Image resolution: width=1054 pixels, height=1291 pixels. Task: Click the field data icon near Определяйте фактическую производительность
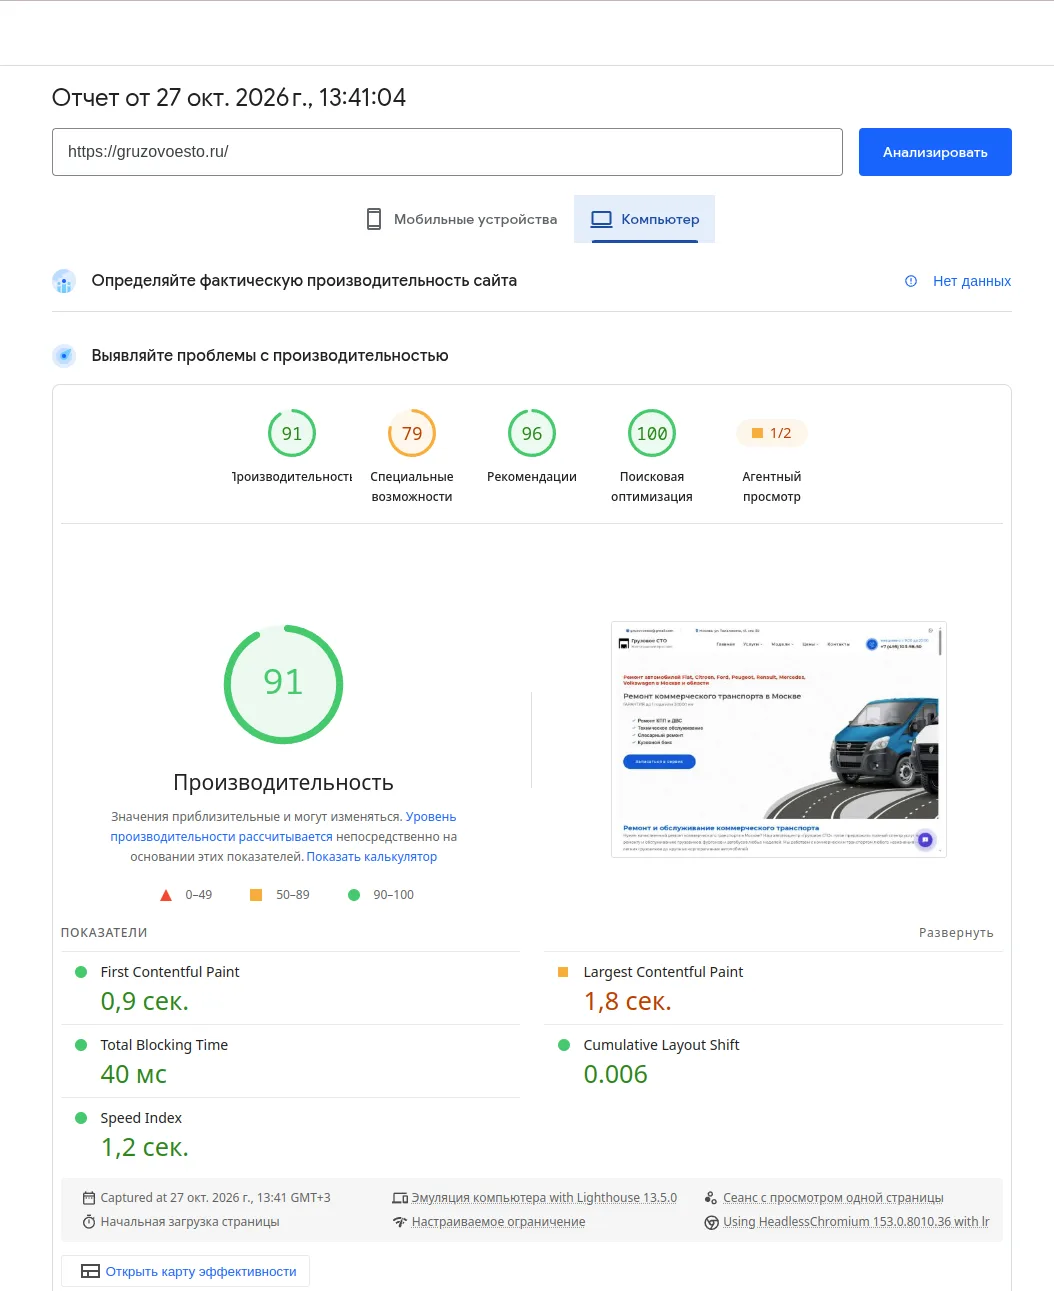click(64, 281)
